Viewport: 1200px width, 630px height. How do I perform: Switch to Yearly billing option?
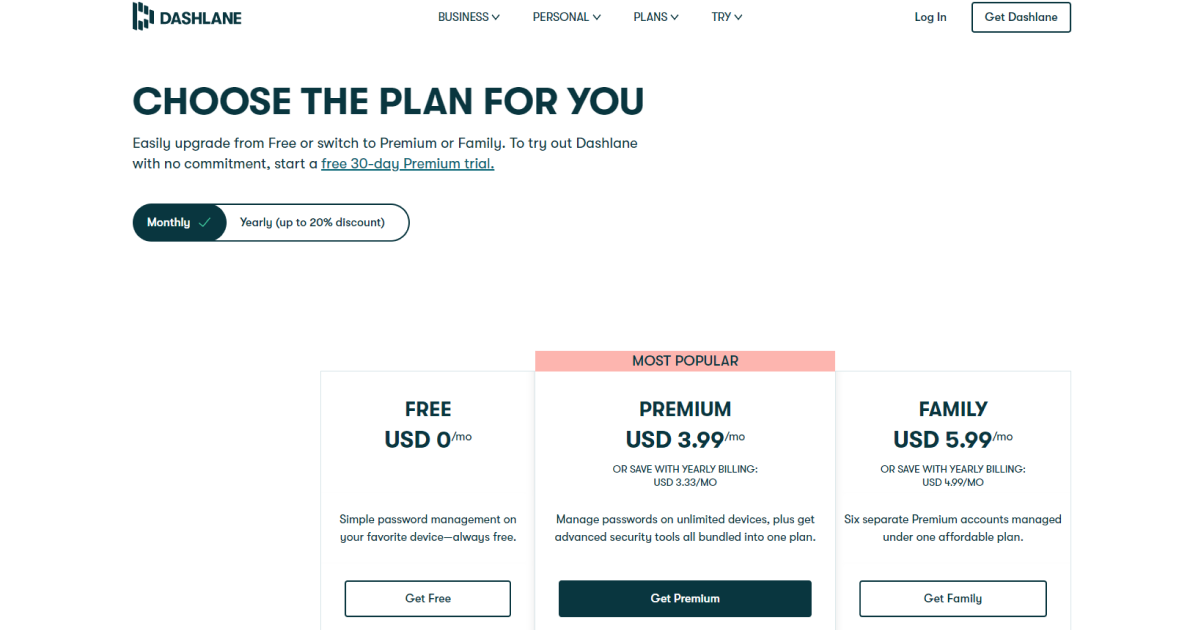pyautogui.click(x=312, y=223)
